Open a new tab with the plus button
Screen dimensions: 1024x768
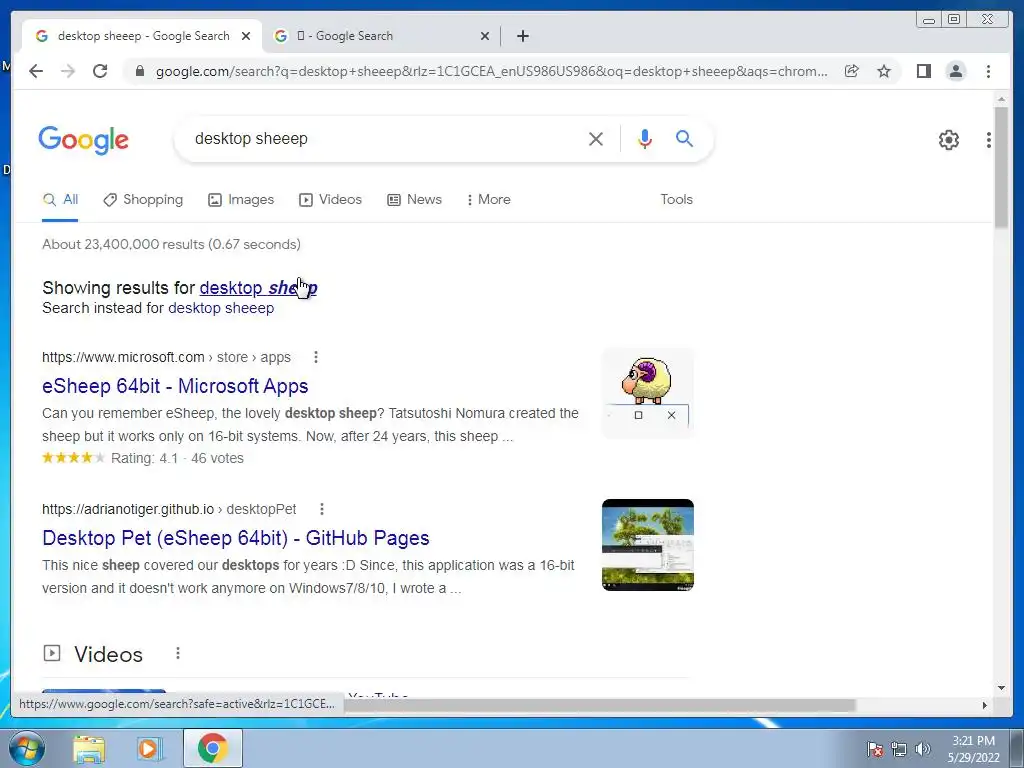[522, 36]
